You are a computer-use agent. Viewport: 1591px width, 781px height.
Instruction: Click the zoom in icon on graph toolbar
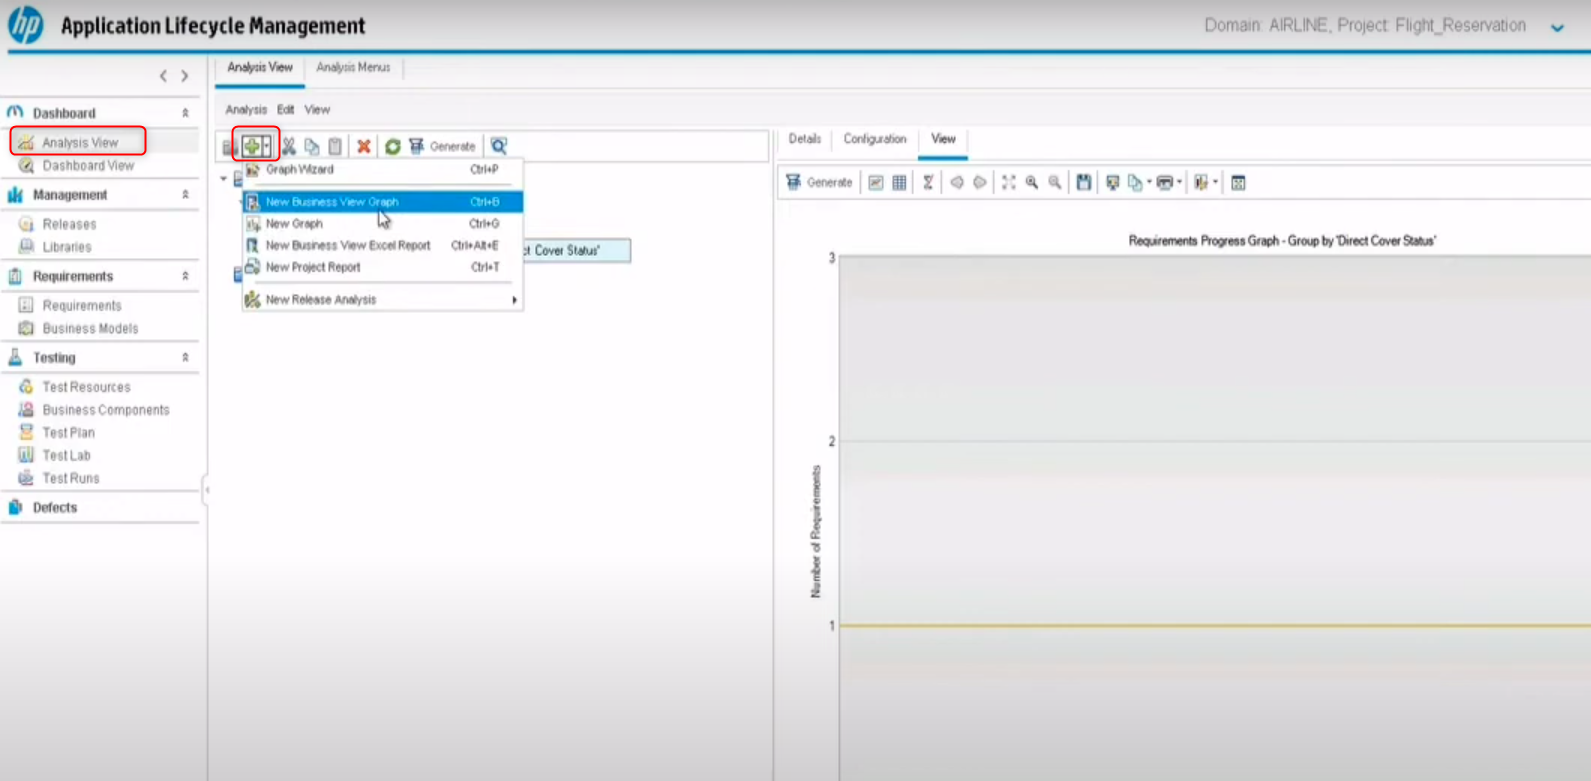[1032, 182]
